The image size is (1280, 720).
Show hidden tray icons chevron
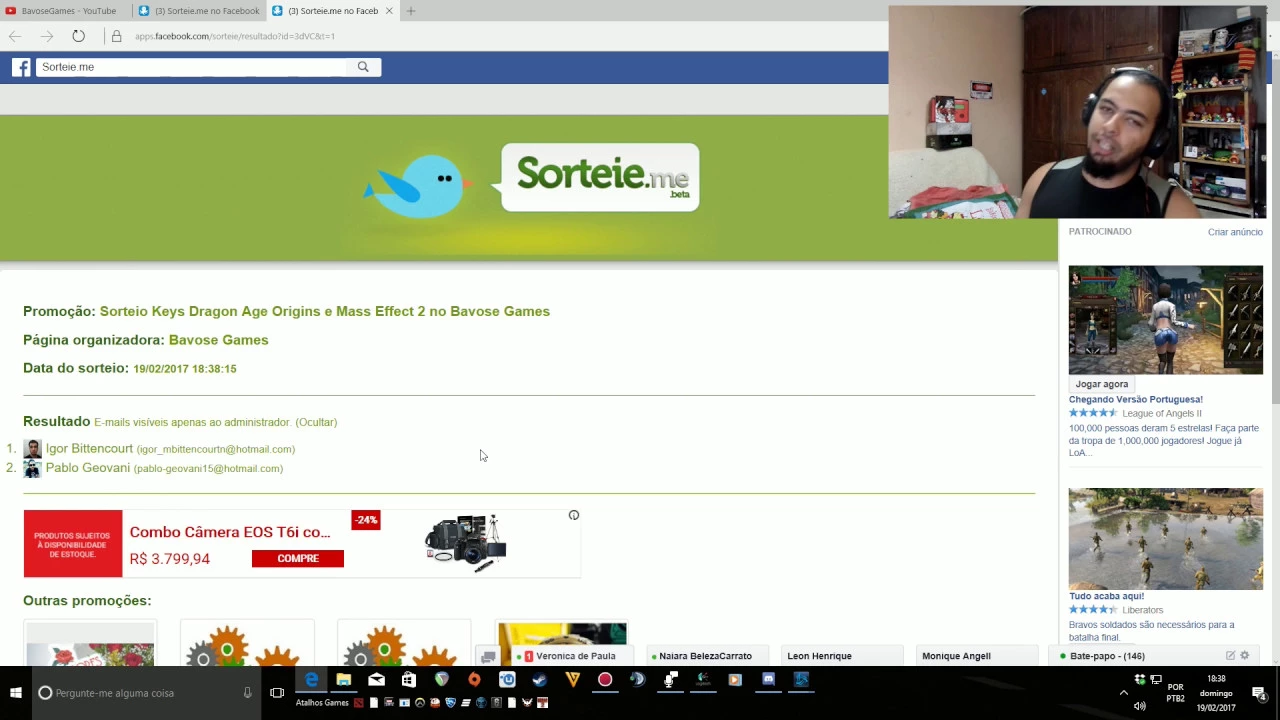(1123, 692)
